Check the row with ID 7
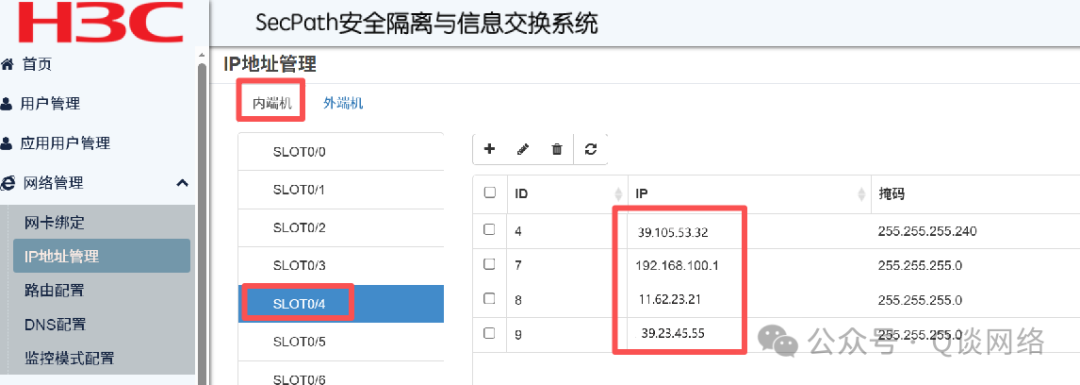The width and height of the screenshot is (1080, 385). coord(490,264)
